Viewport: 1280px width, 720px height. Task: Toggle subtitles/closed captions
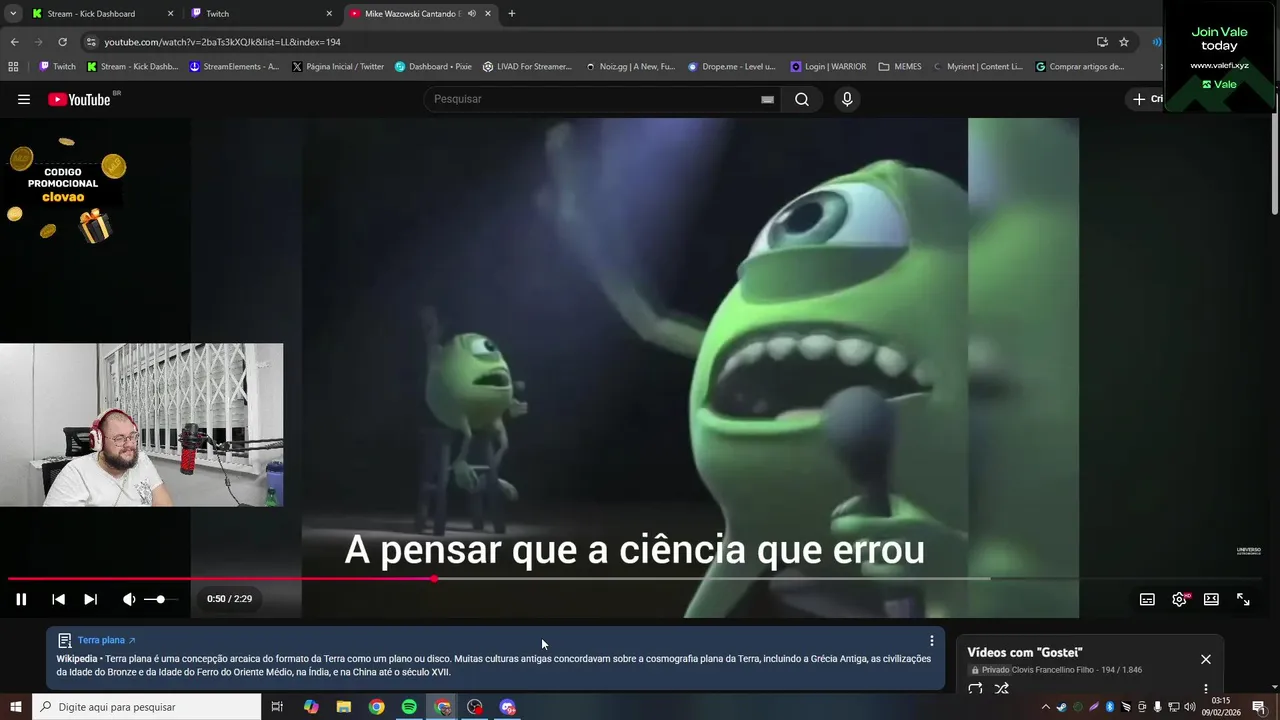click(1147, 599)
